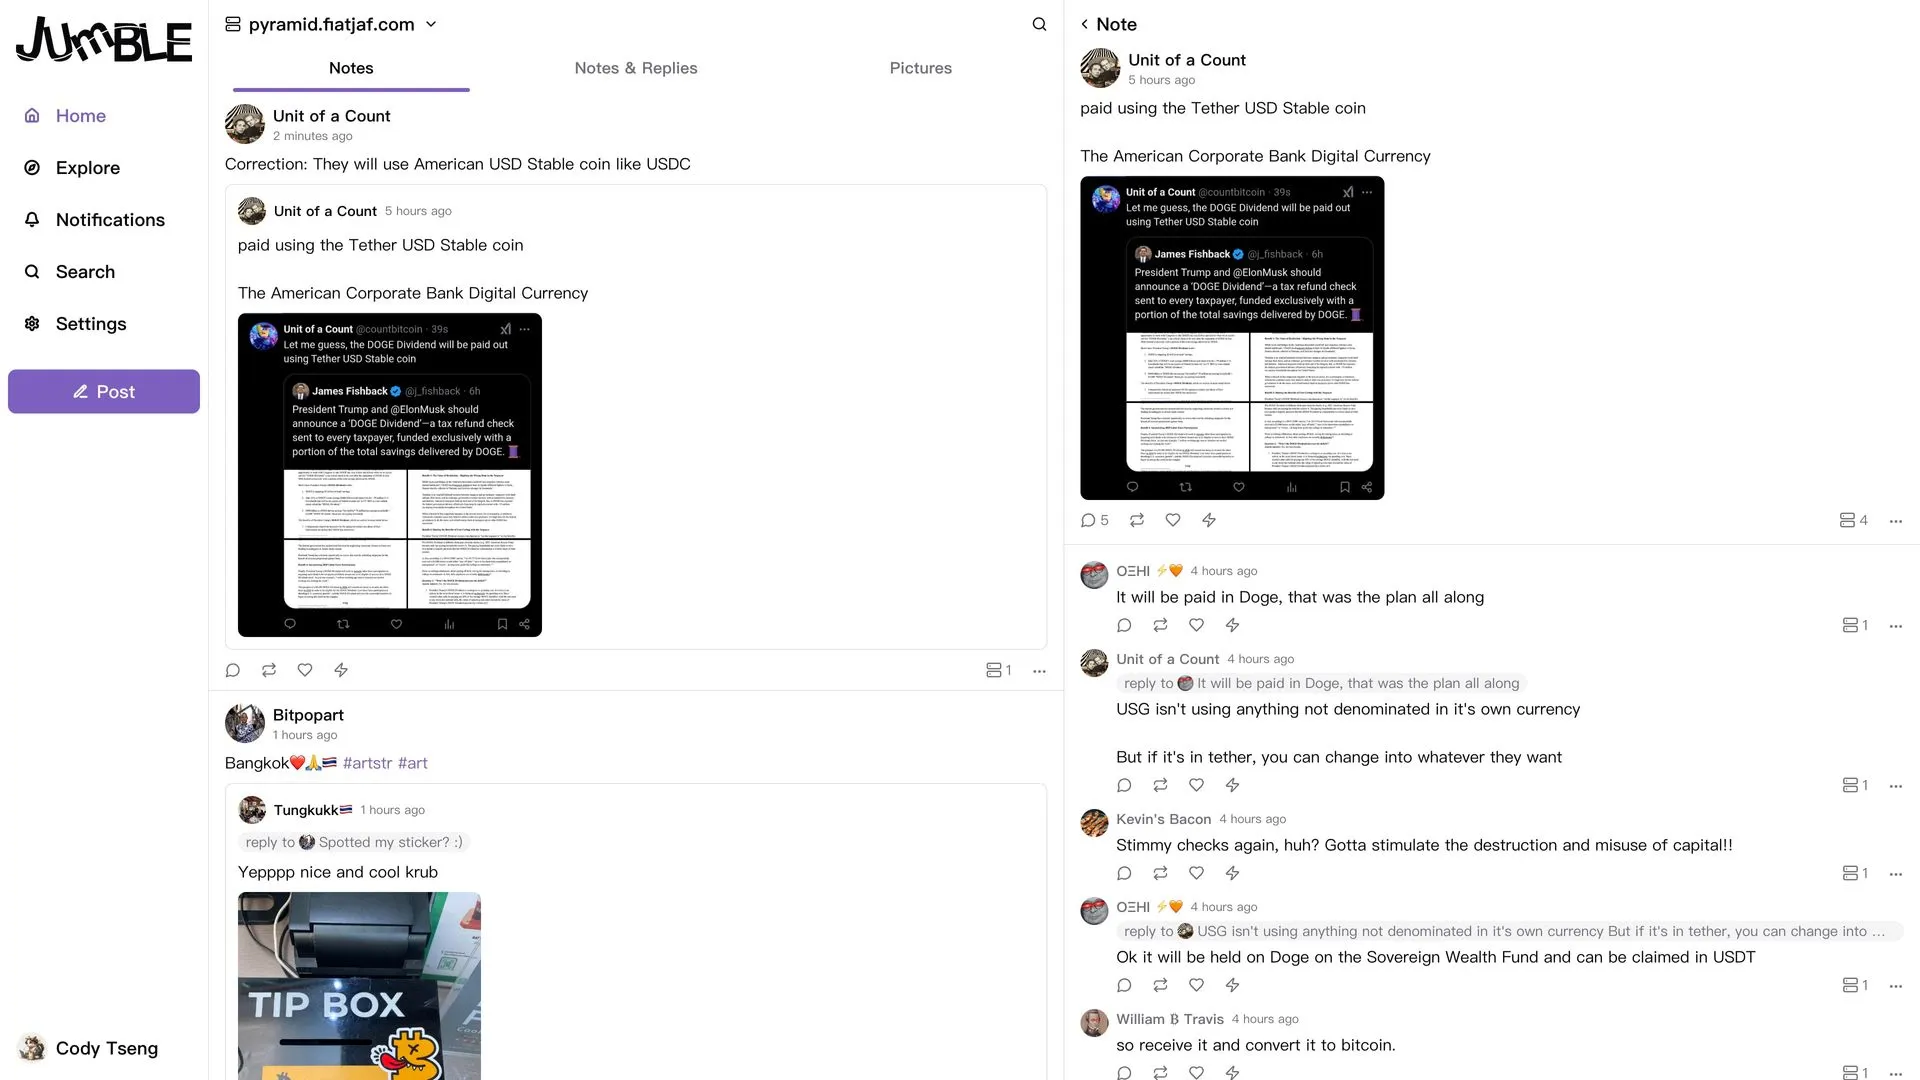Open the #artstr hashtag link

367,763
